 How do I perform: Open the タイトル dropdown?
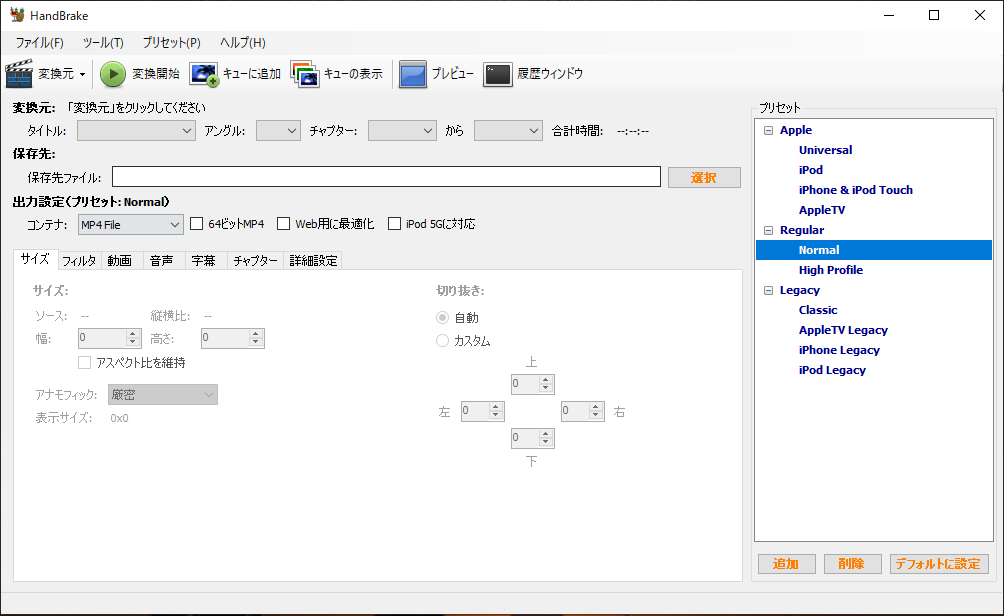point(136,131)
